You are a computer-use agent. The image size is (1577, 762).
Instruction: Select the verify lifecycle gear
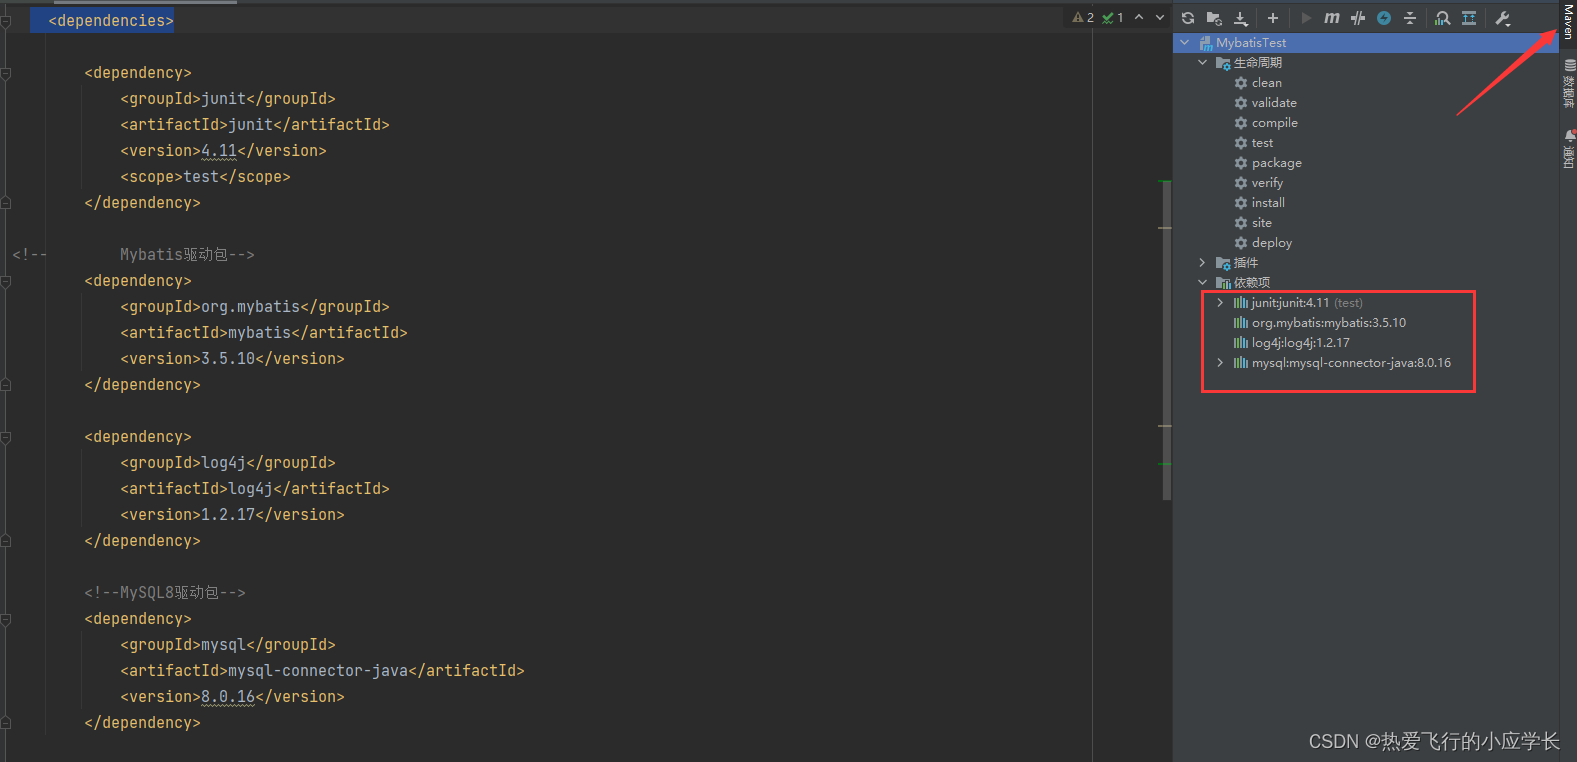[1241, 183]
